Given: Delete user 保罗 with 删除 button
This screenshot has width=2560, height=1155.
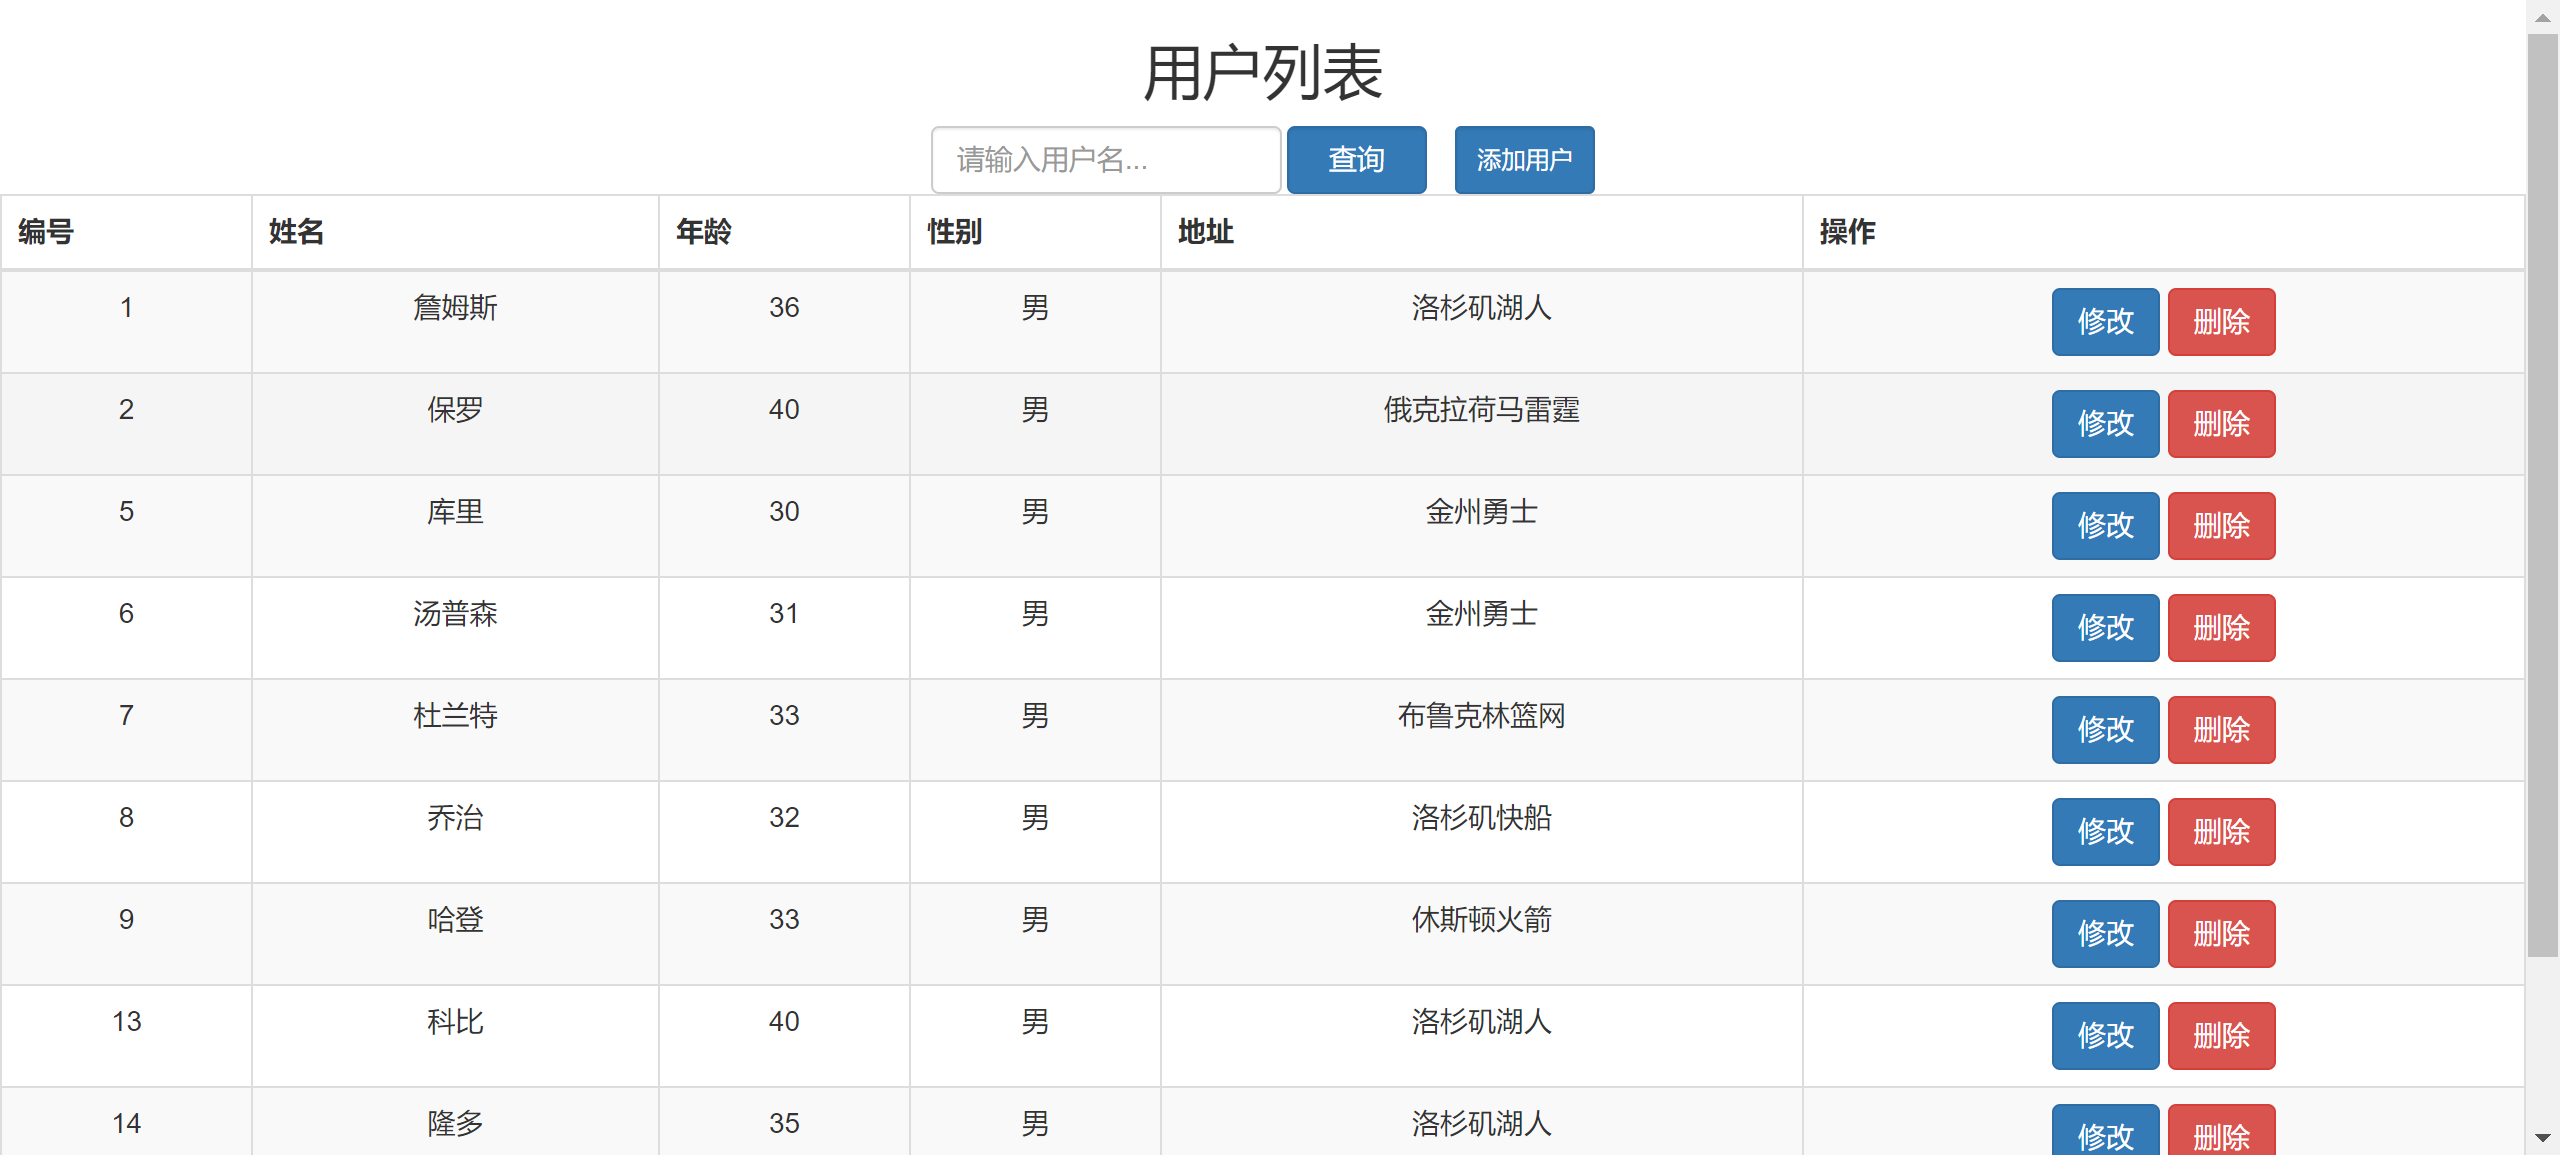Looking at the screenshot, I should (x=2220, y=424).
